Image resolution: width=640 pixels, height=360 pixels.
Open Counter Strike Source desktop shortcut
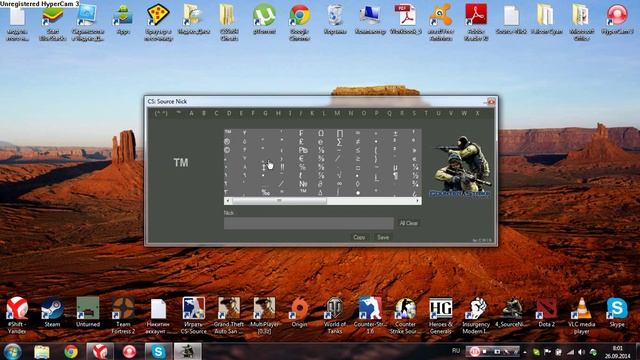pyautogui.click(x=405, y=316)
